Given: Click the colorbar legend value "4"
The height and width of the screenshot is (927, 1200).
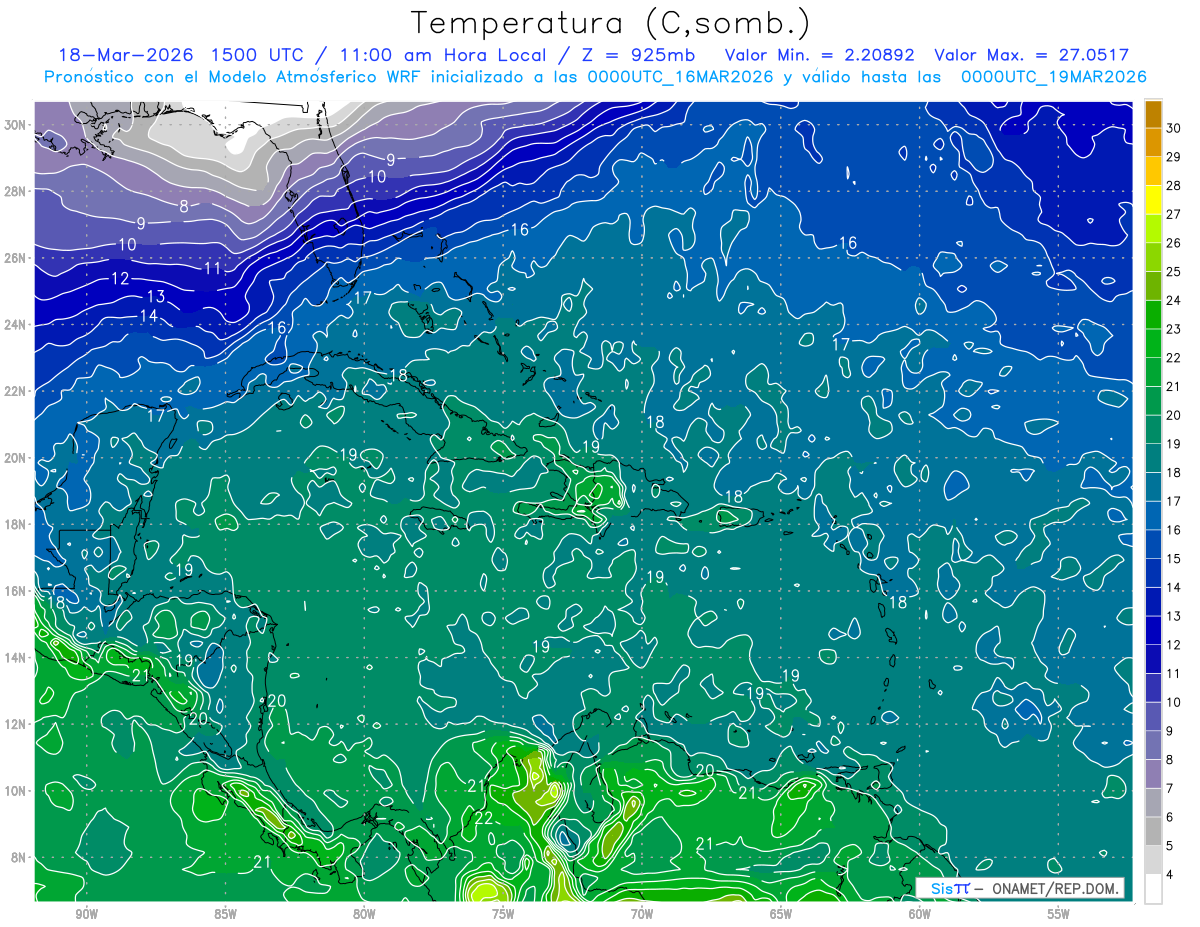Looking at the screenshot, I should pyautogui.click(x=1170, y=875).
